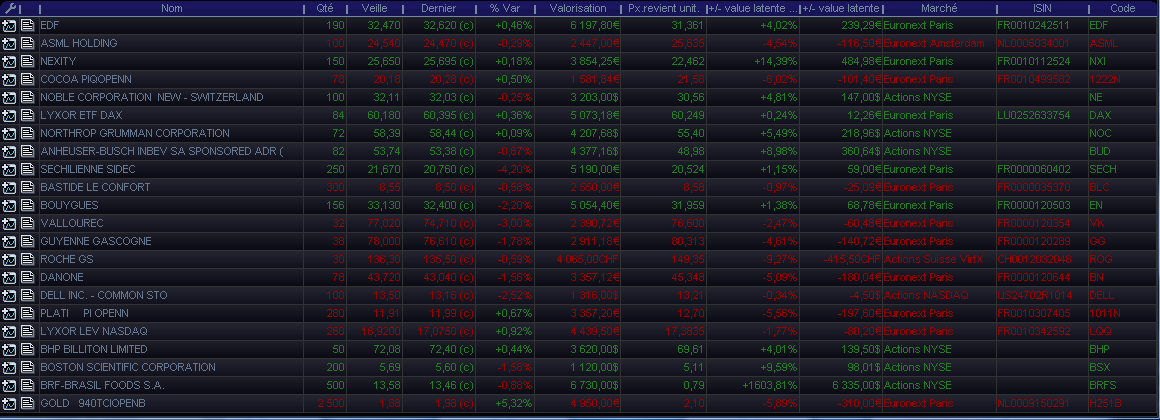This screenshot has width=1160, height=420.
Task: Sort by the % Var column header
Action: (x=505, y=8)
